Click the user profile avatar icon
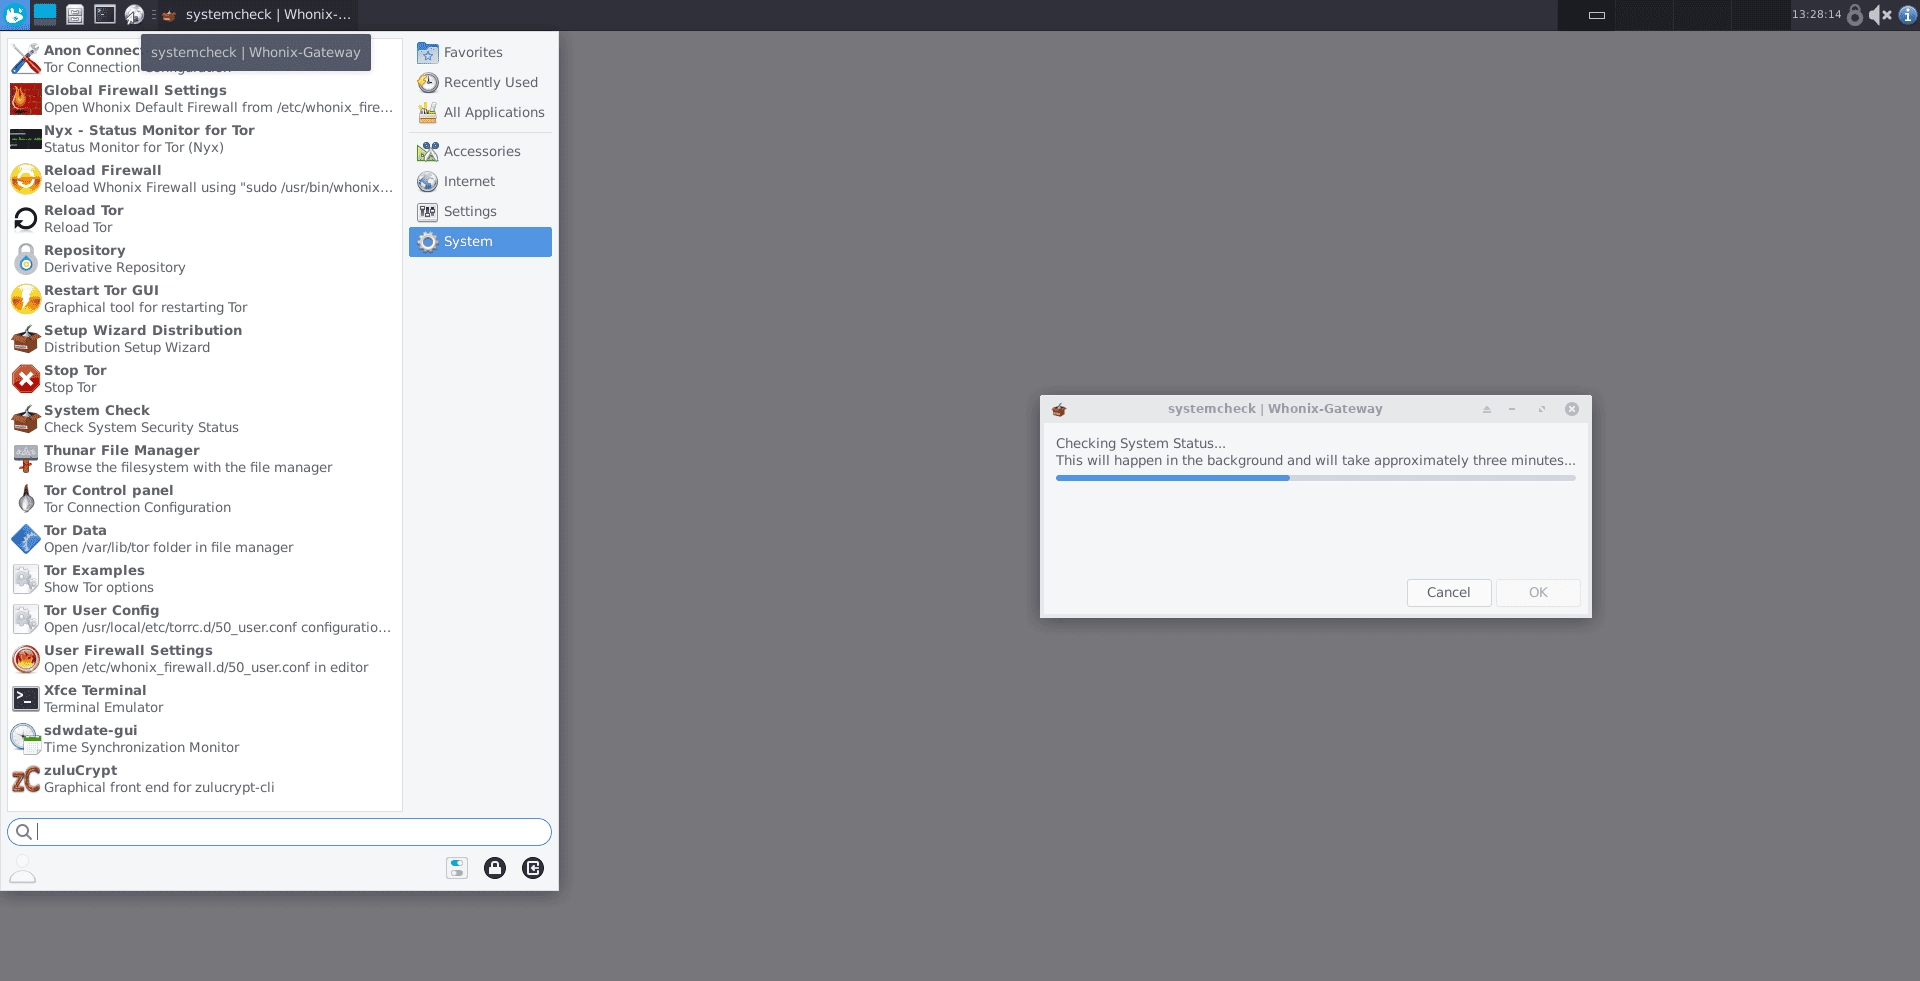1920x981 pixels. [23, 868]
